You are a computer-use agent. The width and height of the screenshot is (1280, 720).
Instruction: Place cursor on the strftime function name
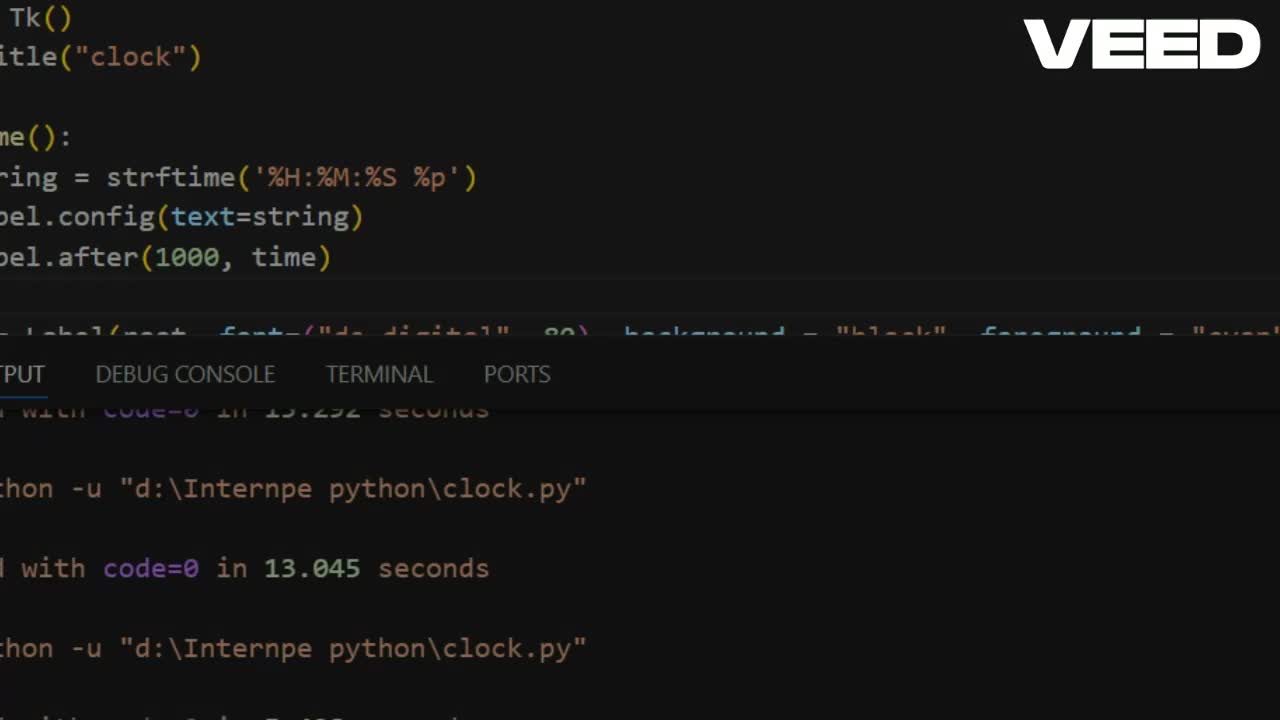[x=170, y=178]
